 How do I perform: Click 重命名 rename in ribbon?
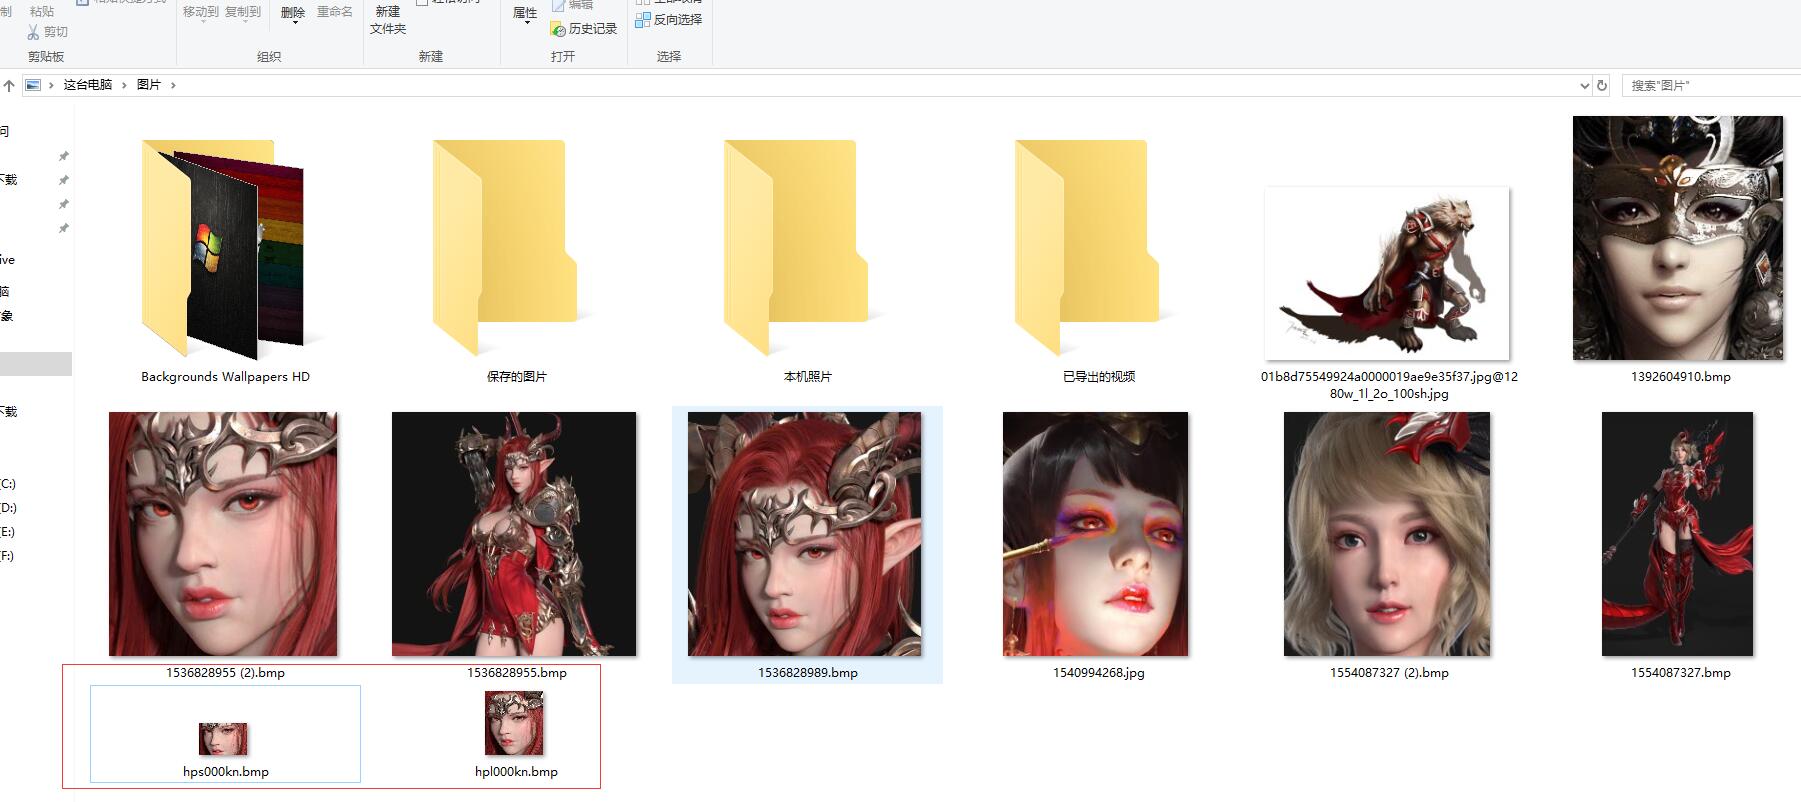(335, 12)
